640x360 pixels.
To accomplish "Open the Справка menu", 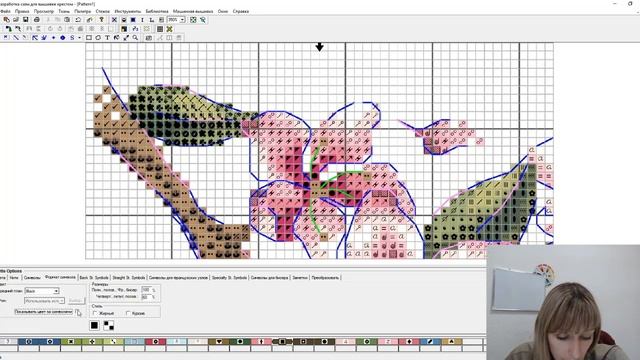I will pyautogui.click(x=241, y=11).
